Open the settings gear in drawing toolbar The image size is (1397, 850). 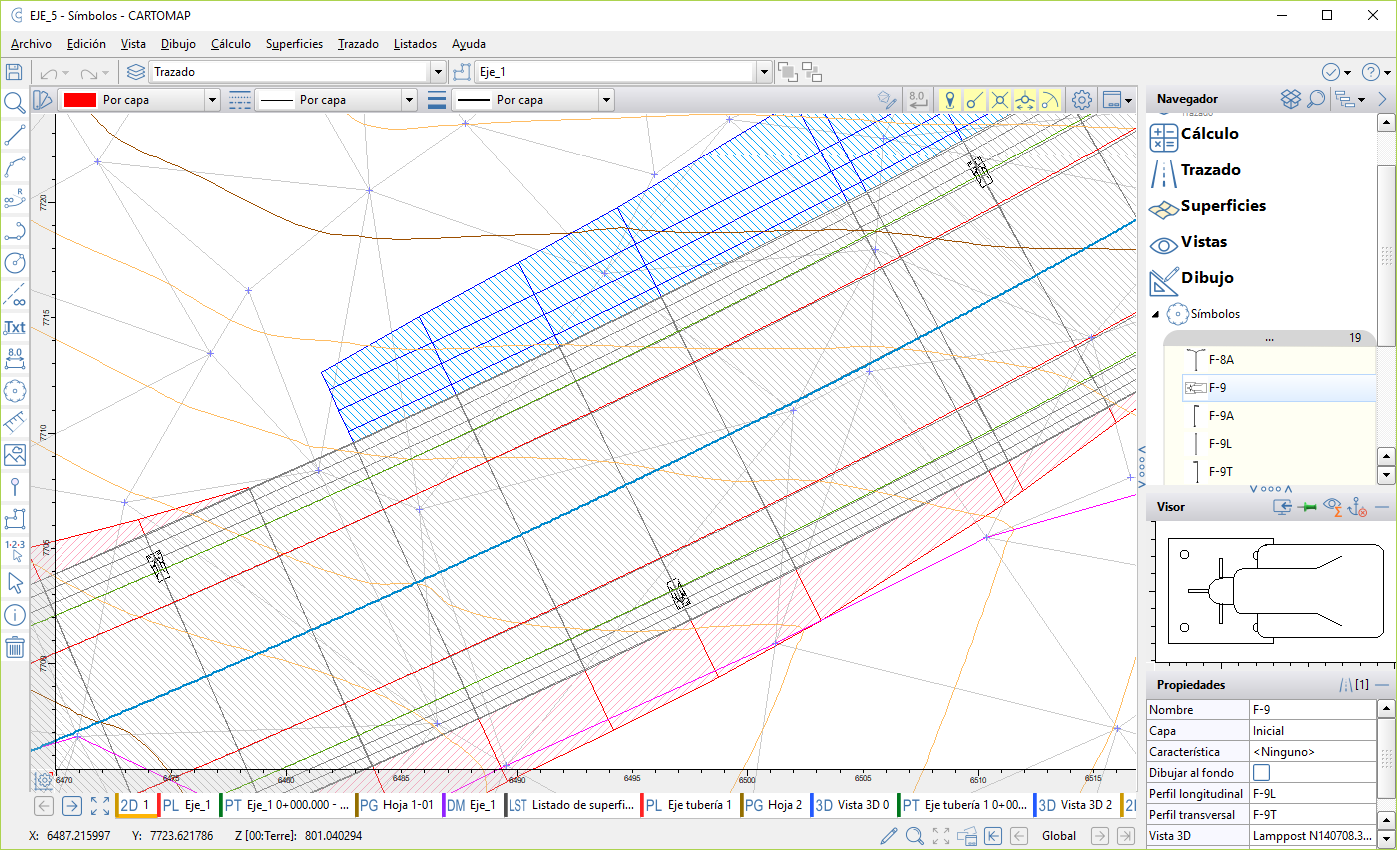pos(1081,100)
